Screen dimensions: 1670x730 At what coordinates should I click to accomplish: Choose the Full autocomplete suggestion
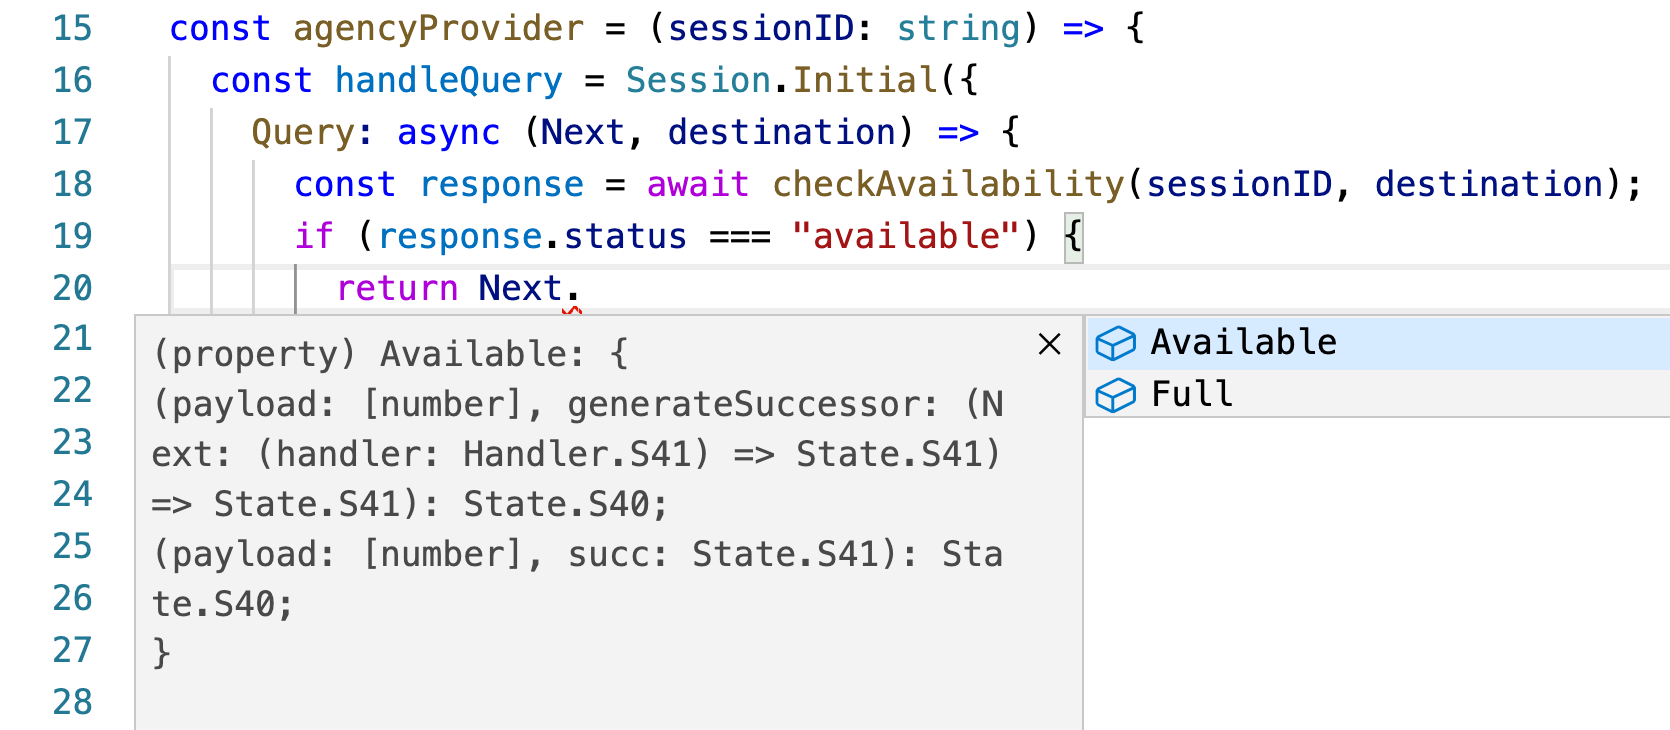click(x=1191, y=395)
